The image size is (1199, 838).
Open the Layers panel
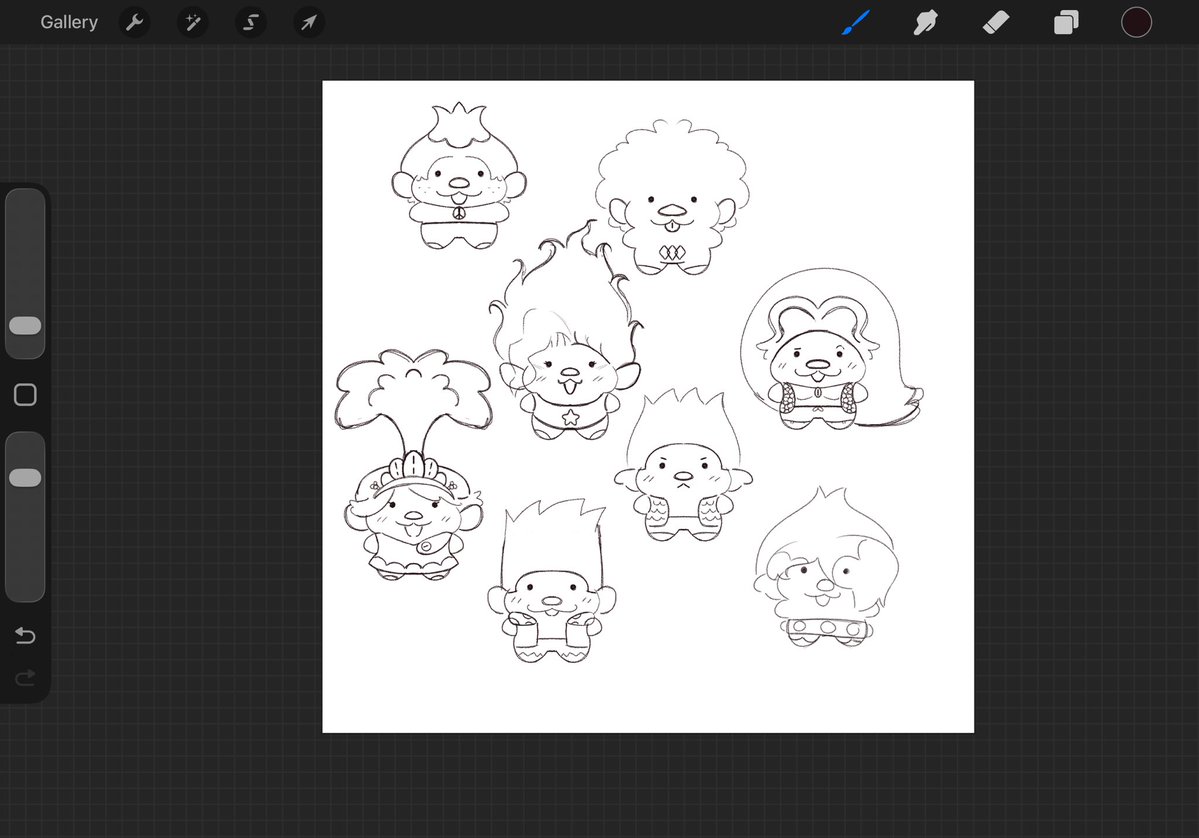click(1066, 22)
